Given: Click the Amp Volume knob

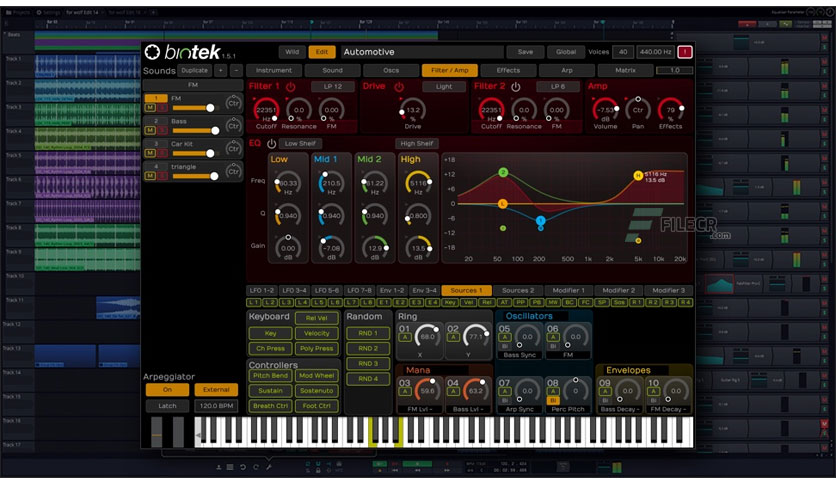Looking at the screenshot, I should (x=605, y=110).
